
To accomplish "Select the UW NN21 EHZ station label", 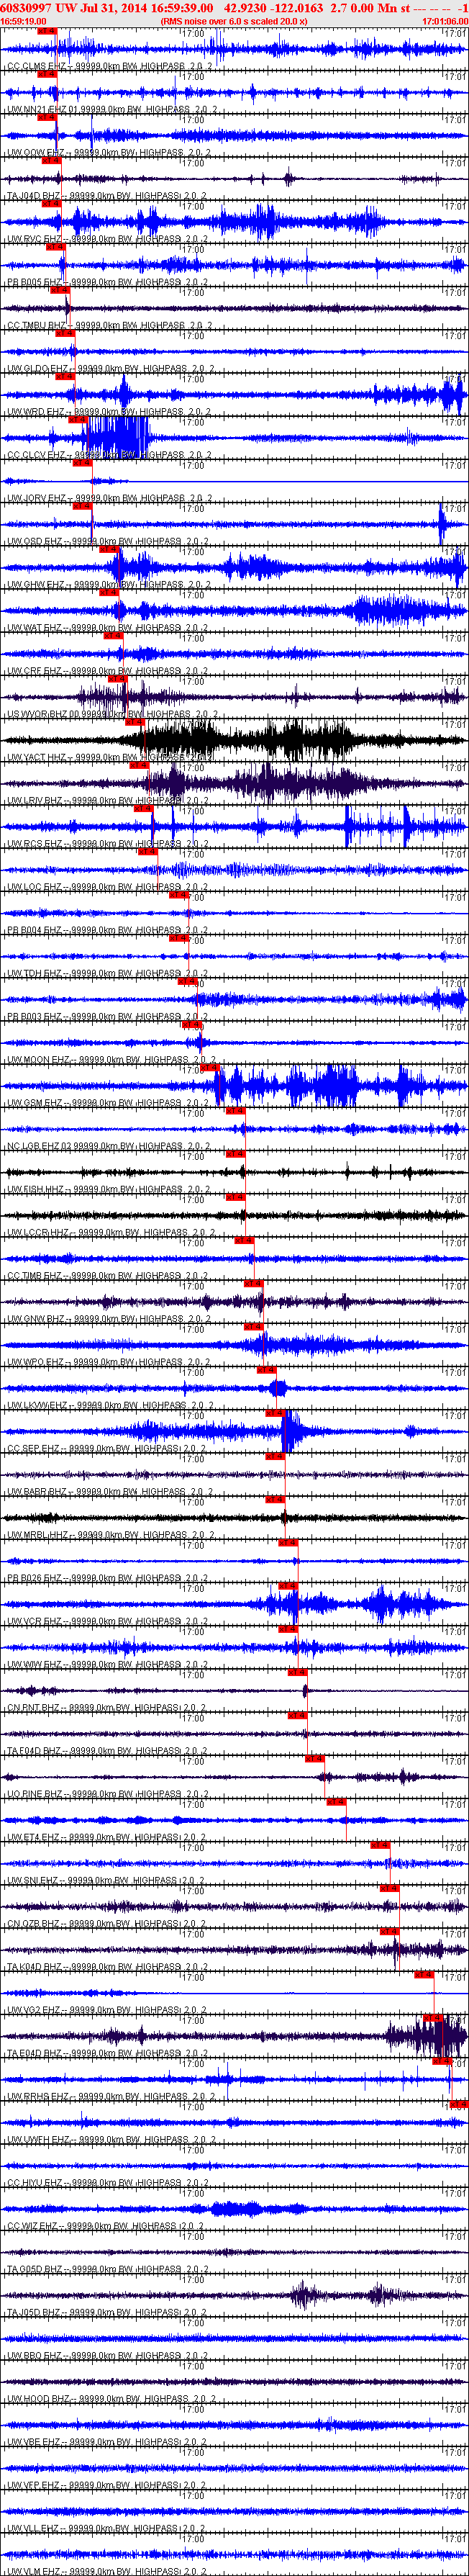I will [112, 110].
